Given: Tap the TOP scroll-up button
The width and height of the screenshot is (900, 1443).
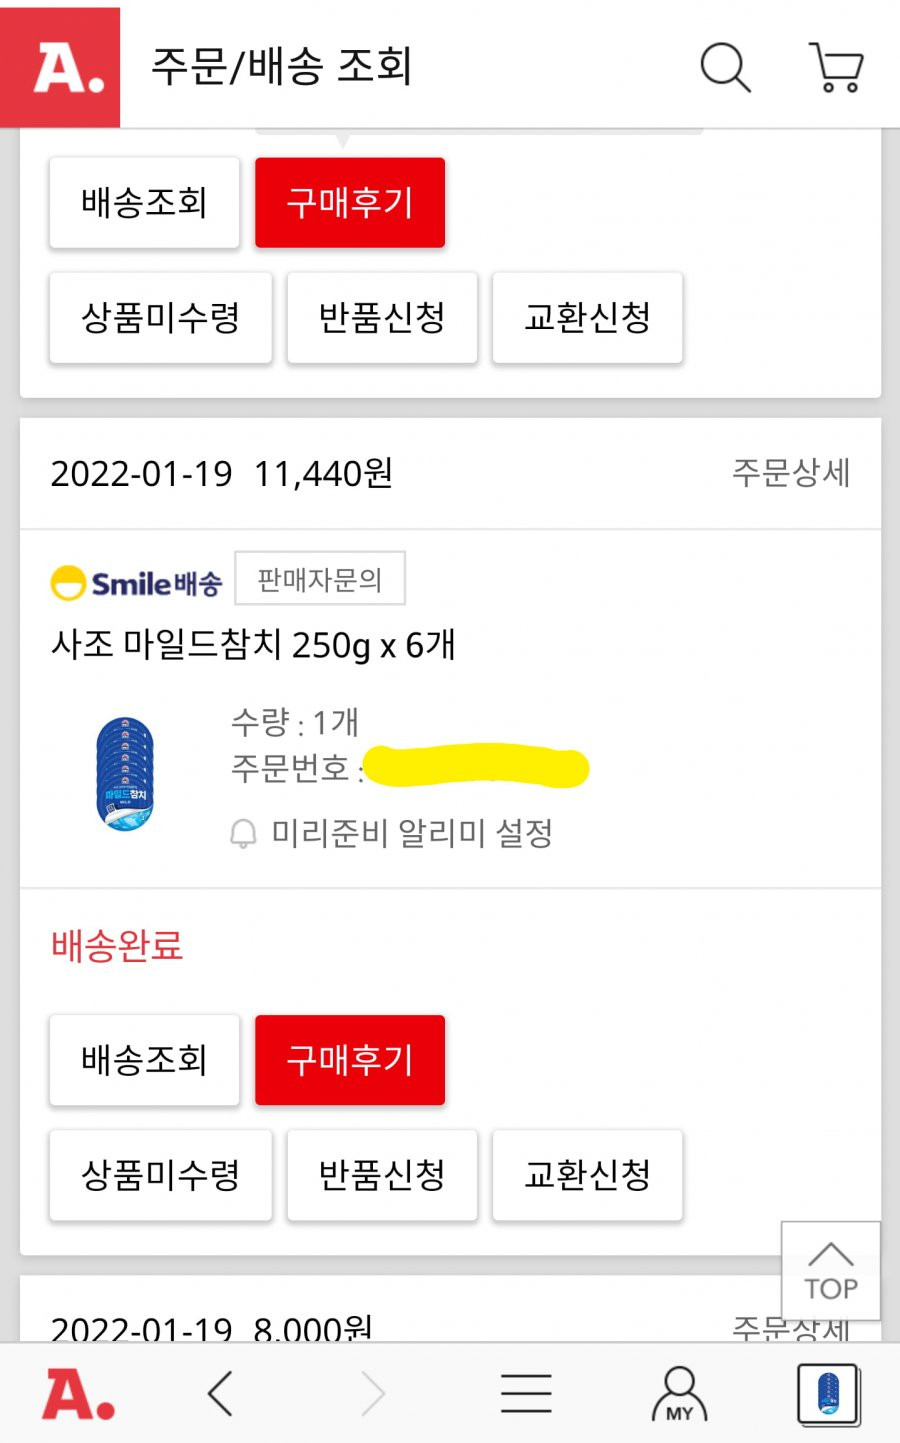Looking at the screenshot, I should tap(830, 1271).
